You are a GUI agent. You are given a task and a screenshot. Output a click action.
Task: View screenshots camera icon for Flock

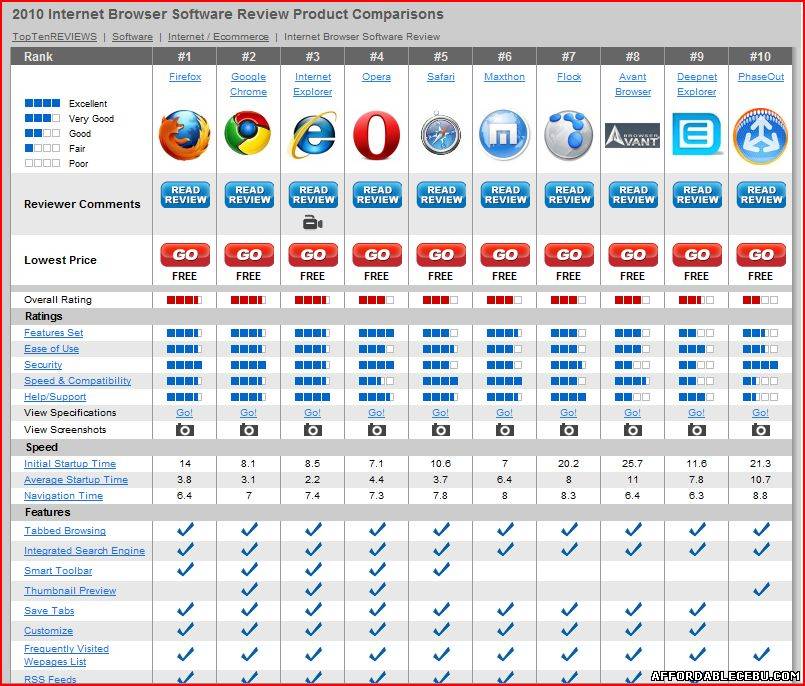point(568,430)
